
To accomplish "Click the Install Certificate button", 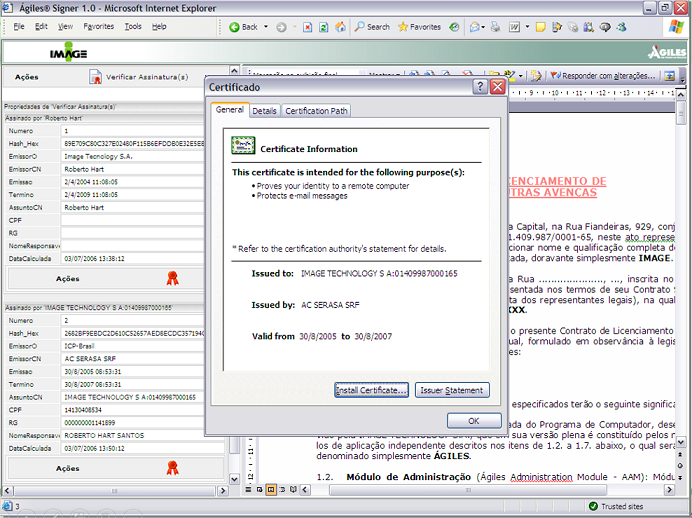I will click(371, 390).
